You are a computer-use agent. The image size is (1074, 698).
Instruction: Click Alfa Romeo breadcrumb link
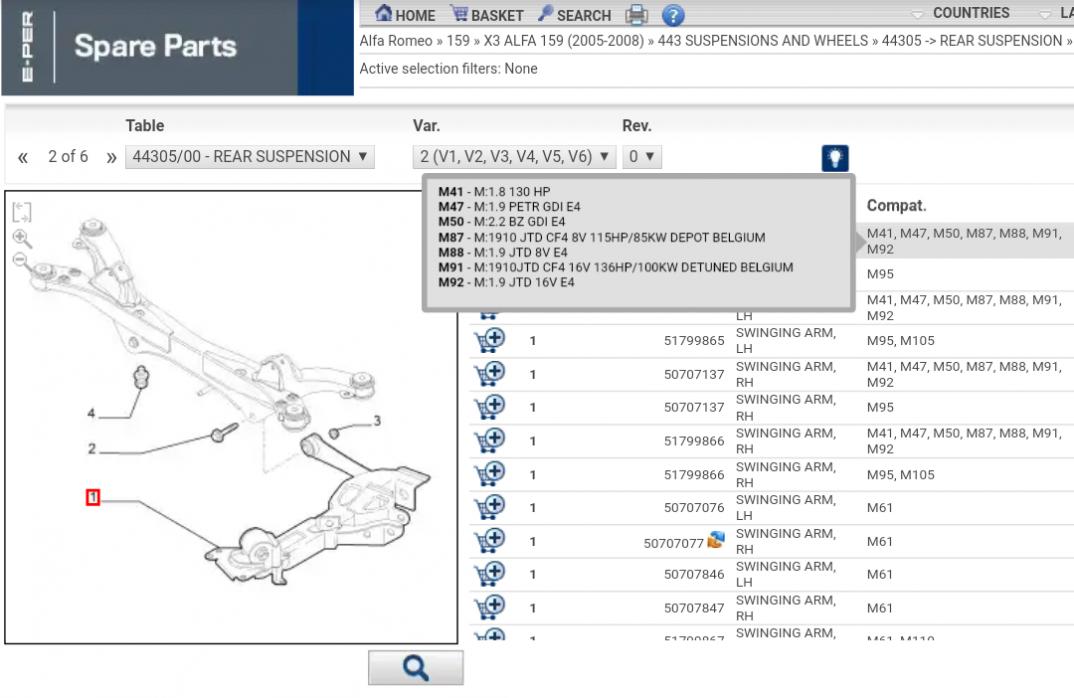tap(396, 41)
